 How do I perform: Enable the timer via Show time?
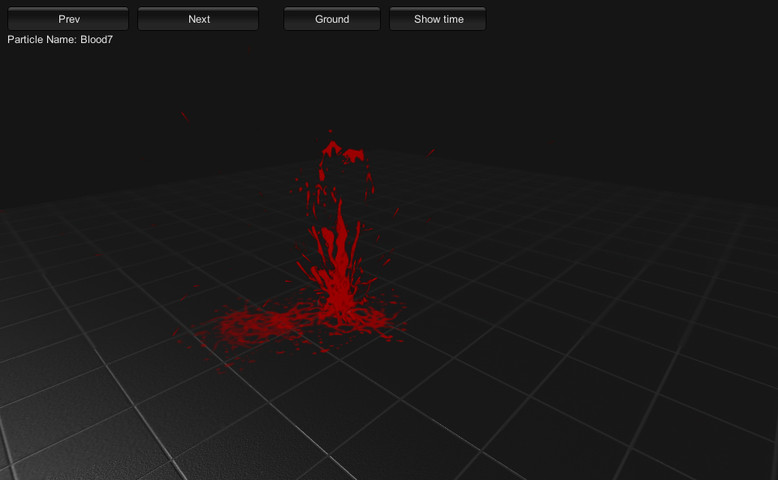pos(438,19)
